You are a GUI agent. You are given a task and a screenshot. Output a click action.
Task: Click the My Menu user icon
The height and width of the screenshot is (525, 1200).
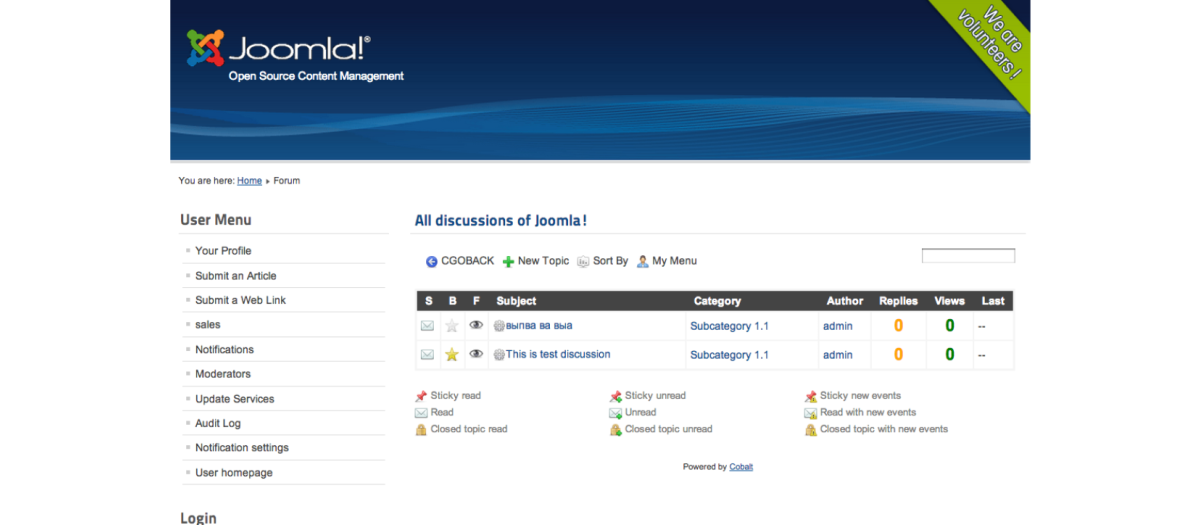click(643, 262)
